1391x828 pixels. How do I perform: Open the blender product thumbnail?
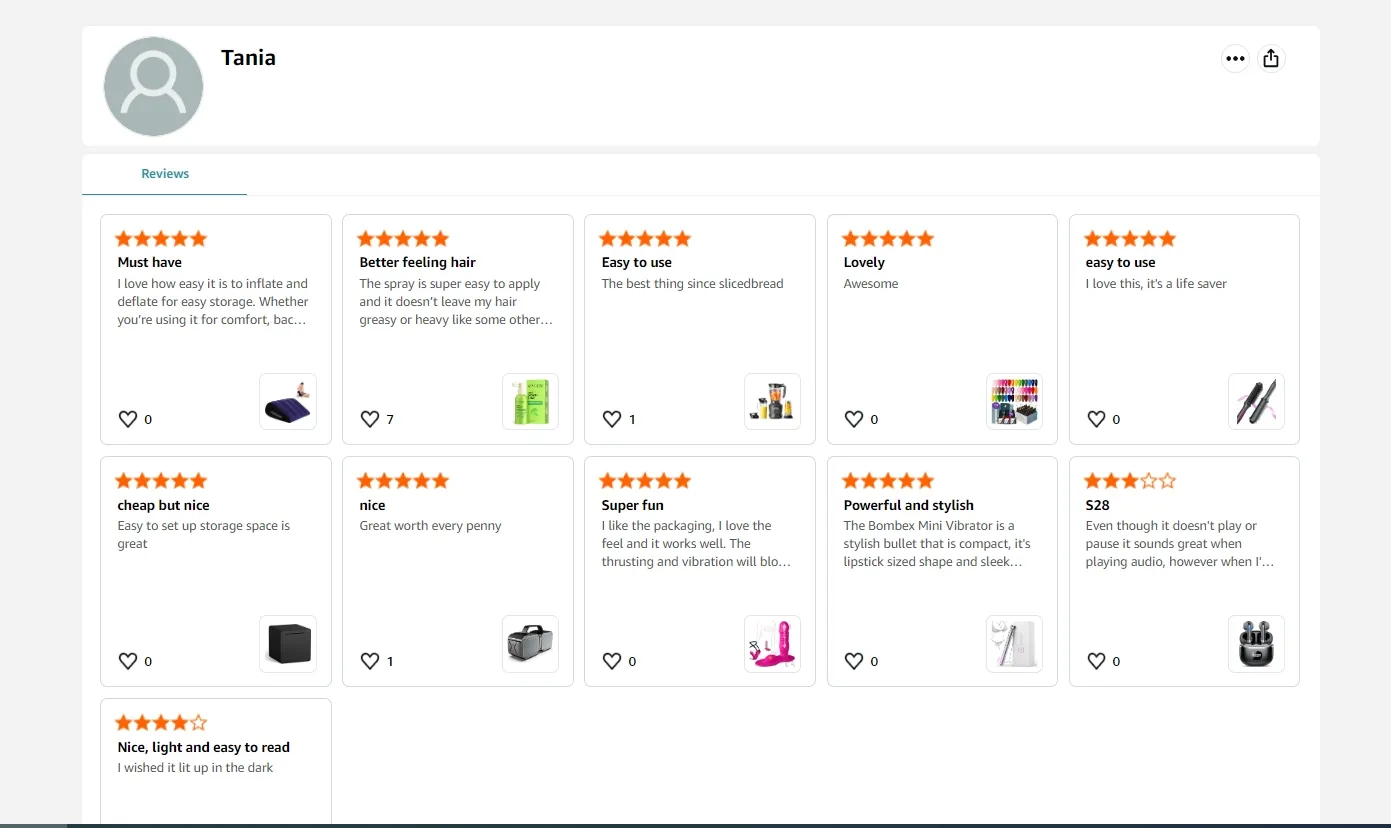(772, 402)
